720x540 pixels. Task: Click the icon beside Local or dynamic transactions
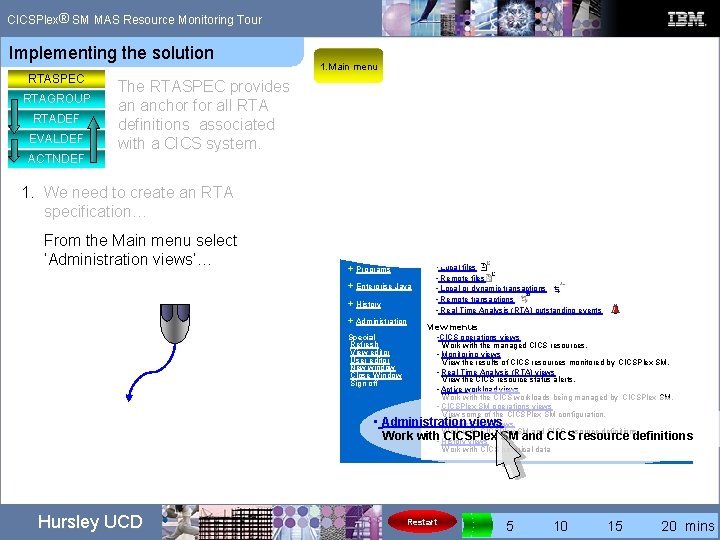558,288
